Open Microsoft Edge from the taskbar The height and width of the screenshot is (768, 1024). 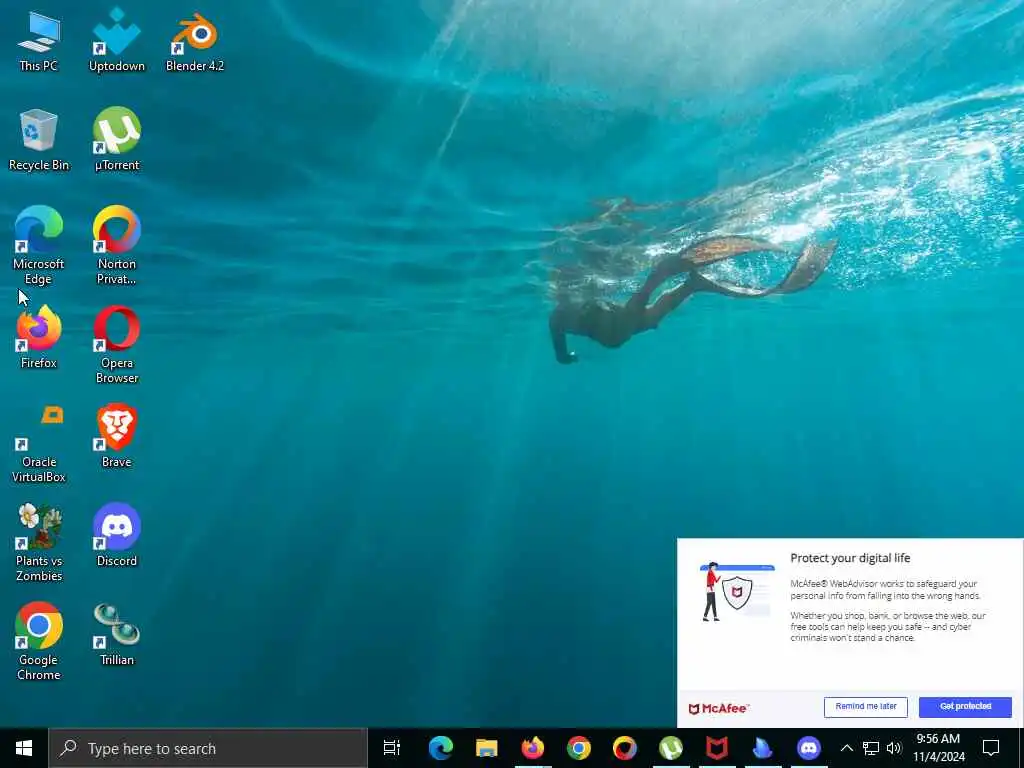tap(441, 748)
